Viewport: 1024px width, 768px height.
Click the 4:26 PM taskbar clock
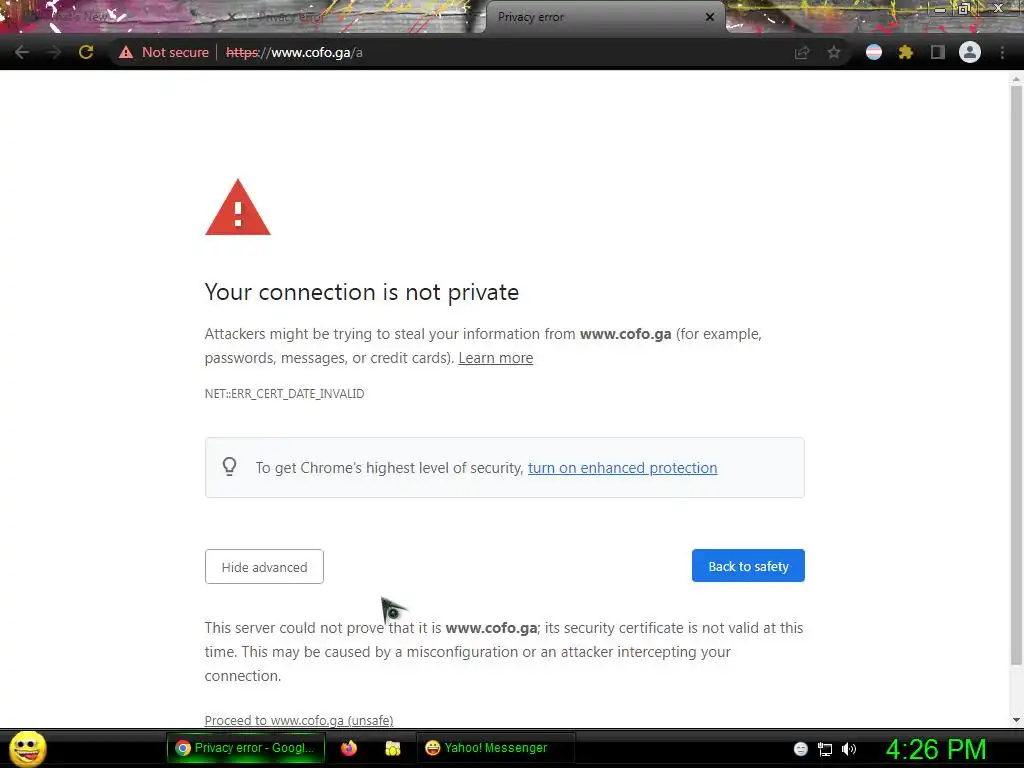click(x=936, y=749)
